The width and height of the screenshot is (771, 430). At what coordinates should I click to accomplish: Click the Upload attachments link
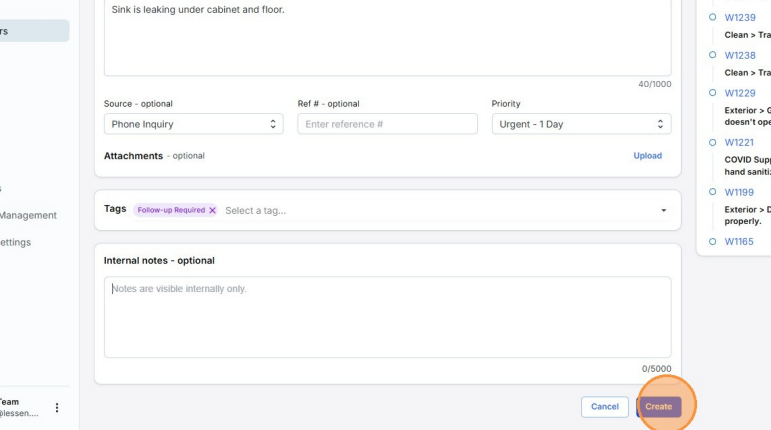click(647, 156)
